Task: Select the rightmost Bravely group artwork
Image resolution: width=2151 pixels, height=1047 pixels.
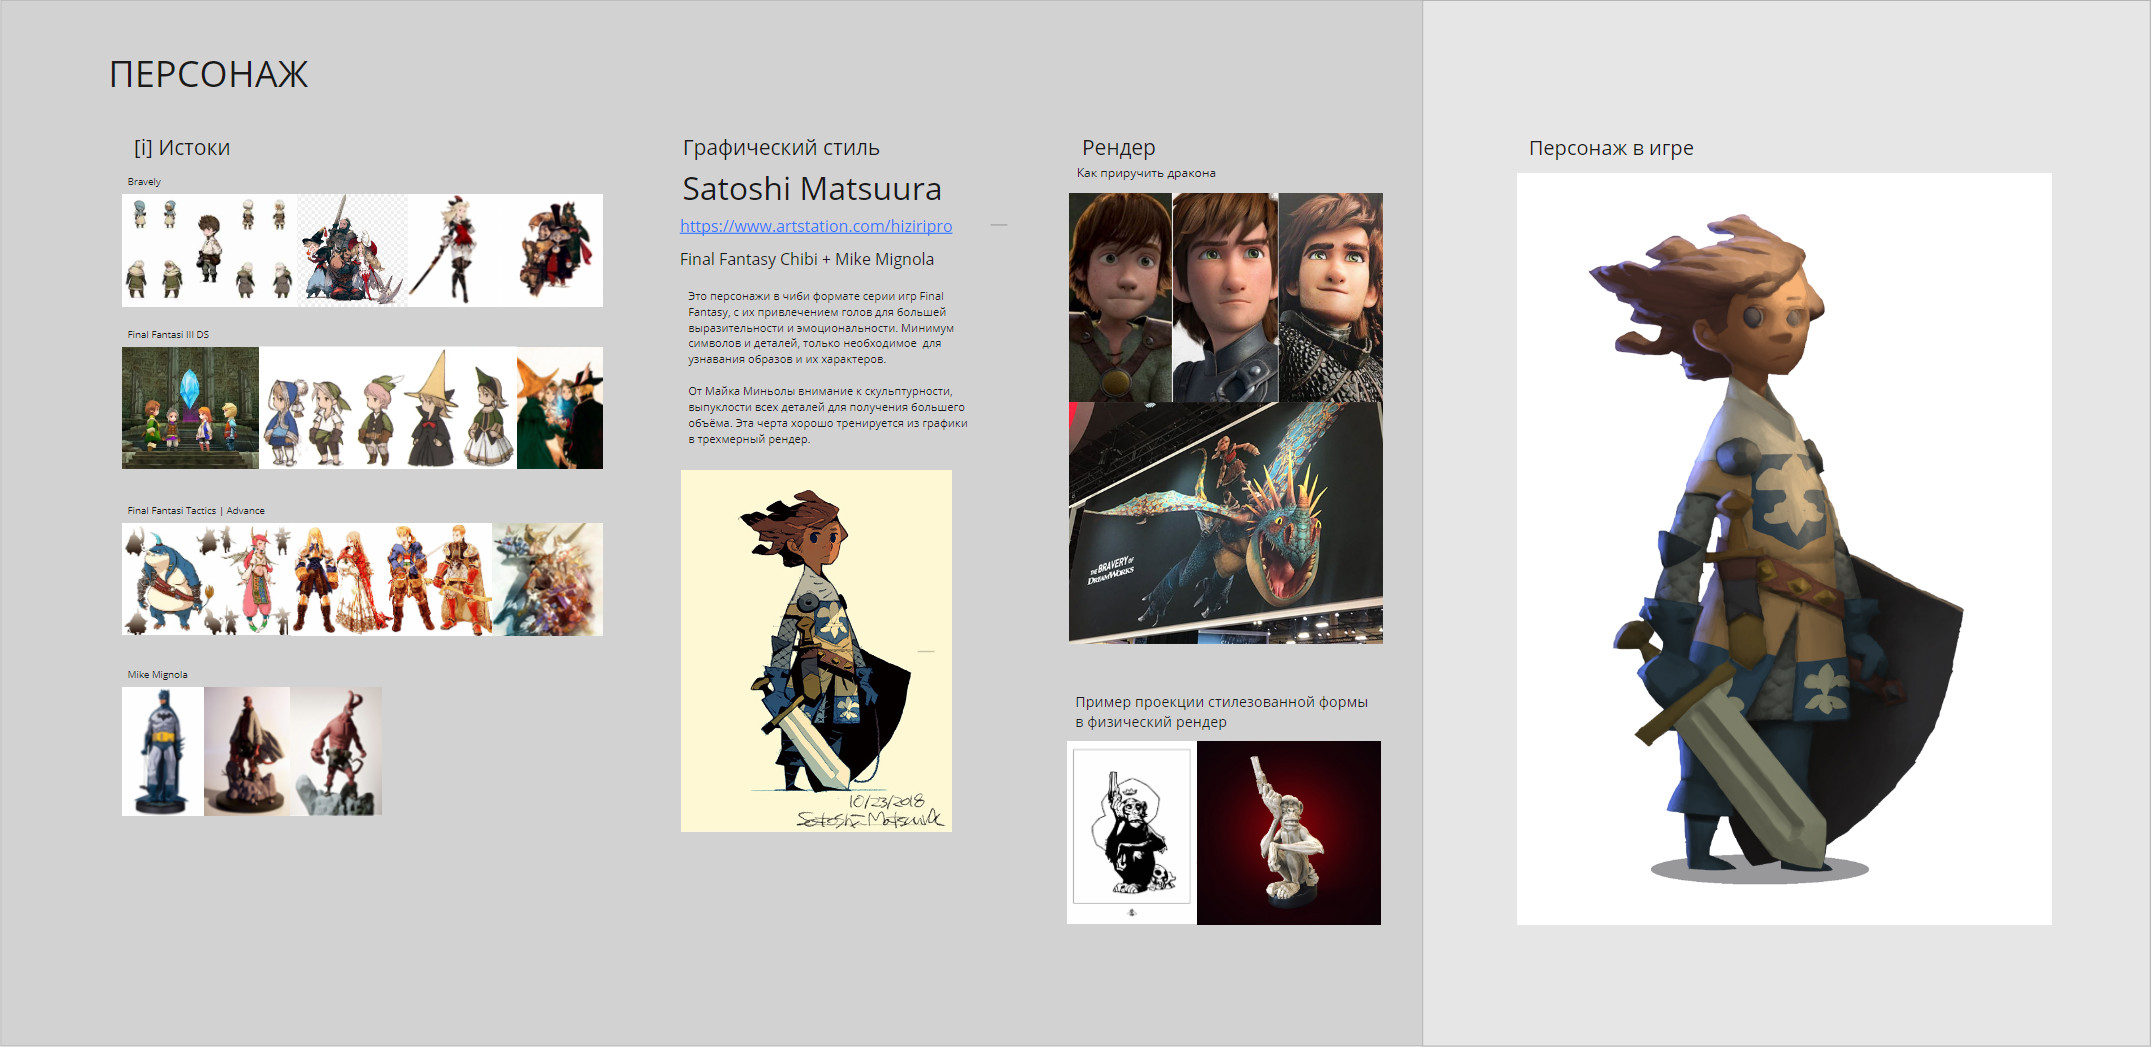Action: [555, 250]
